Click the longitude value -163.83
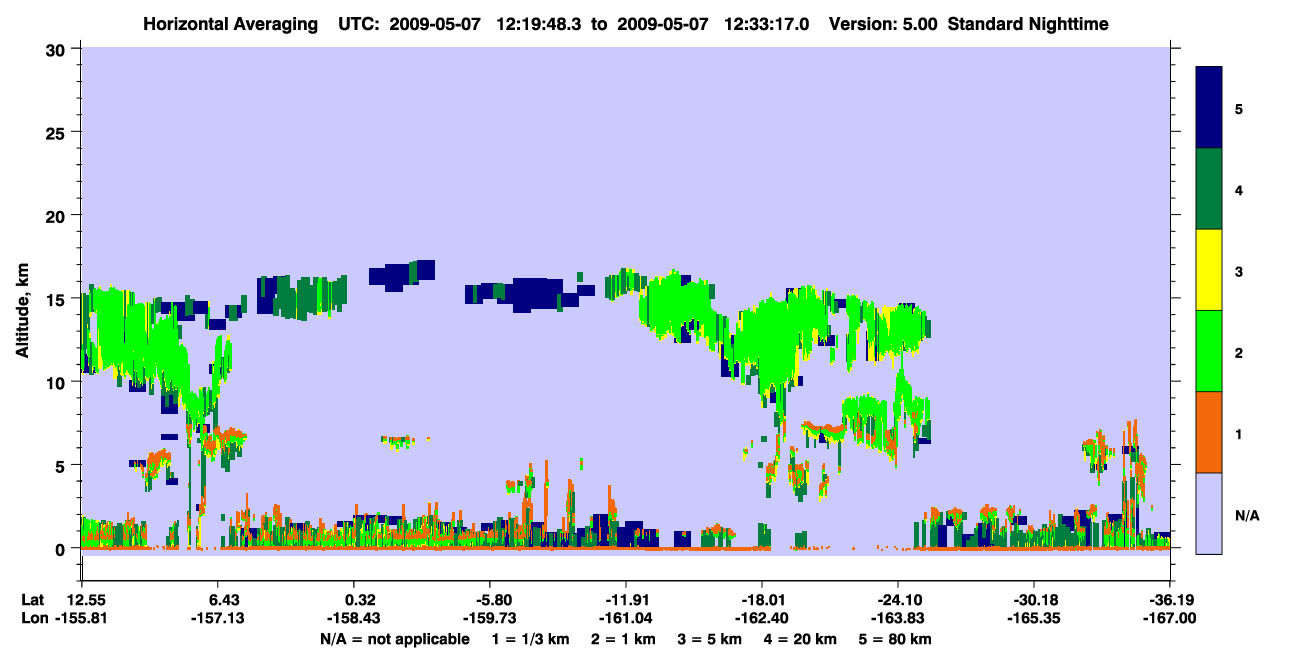The width and height of the screenshot is (1300, 667). pos(898,619)
